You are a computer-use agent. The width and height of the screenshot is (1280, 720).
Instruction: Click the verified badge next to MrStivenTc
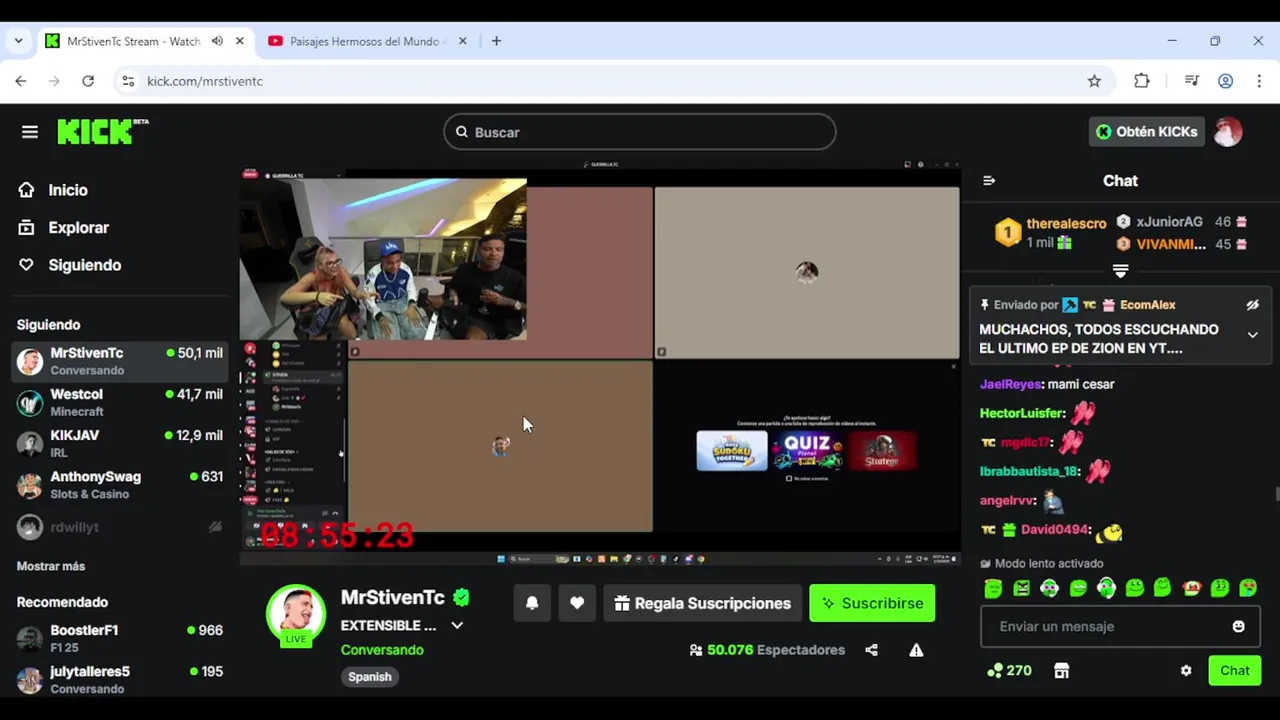(x=461, y=597)
